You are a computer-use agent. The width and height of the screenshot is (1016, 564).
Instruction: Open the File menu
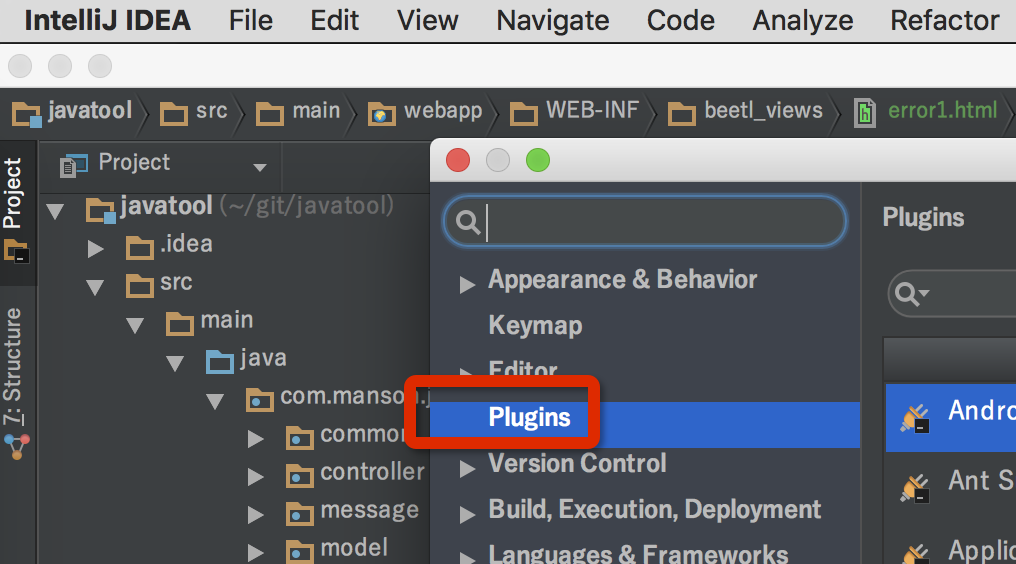click(250, 20)
